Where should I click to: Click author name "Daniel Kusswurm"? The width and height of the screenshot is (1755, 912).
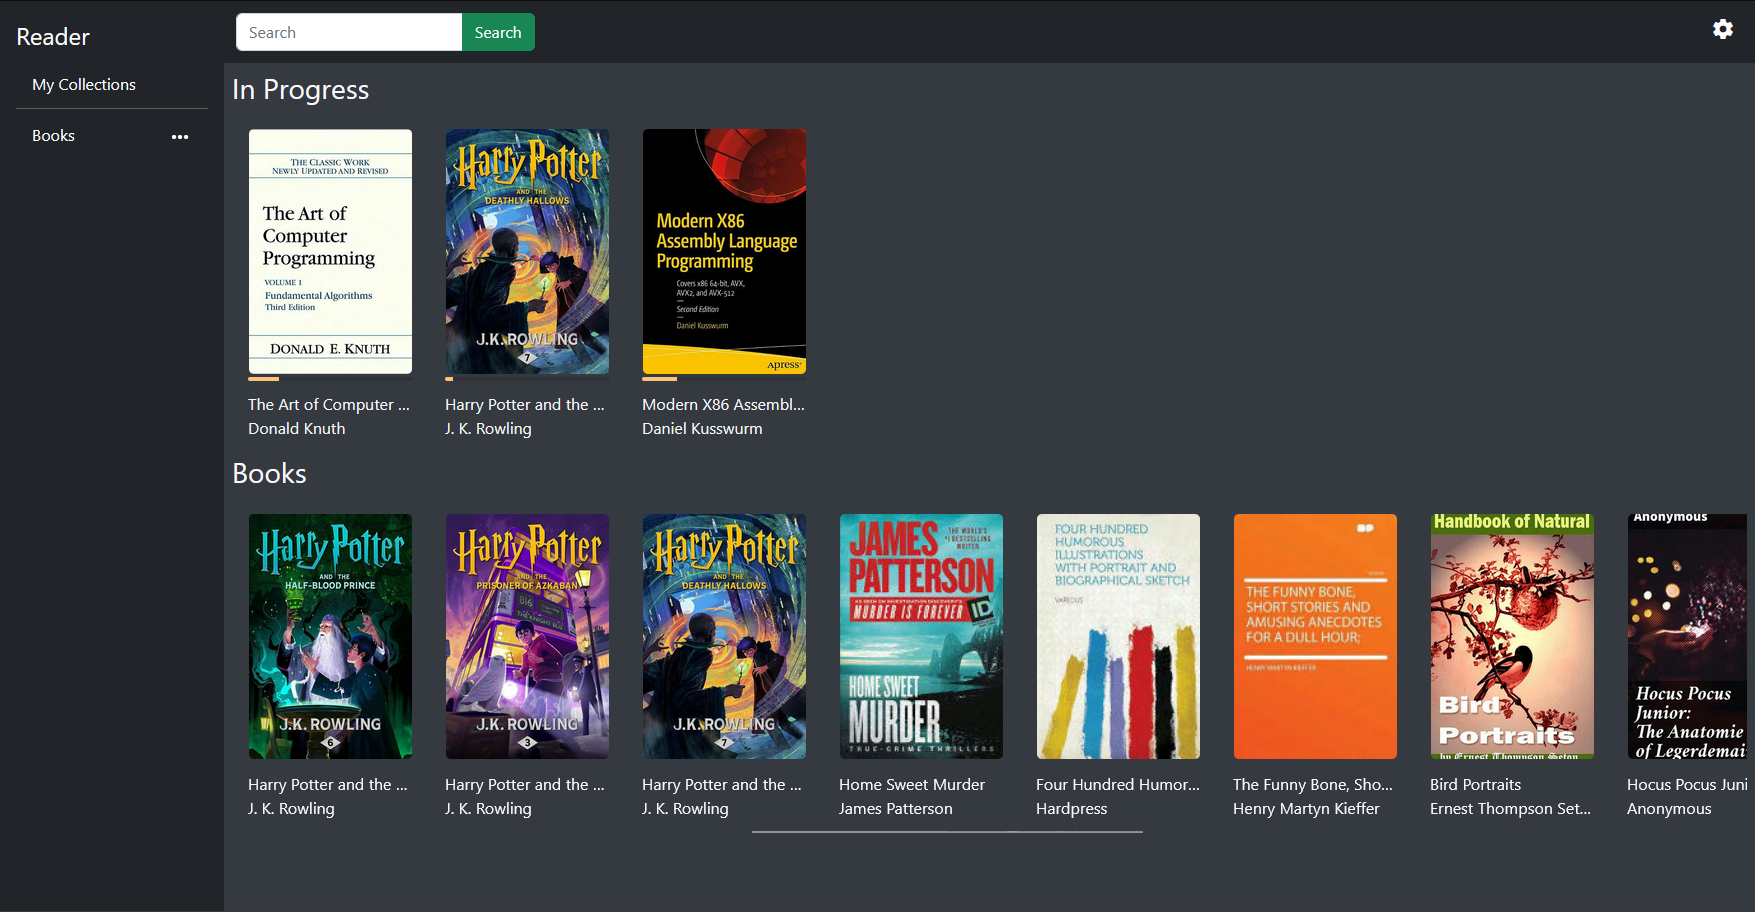(x=702, y=429)
